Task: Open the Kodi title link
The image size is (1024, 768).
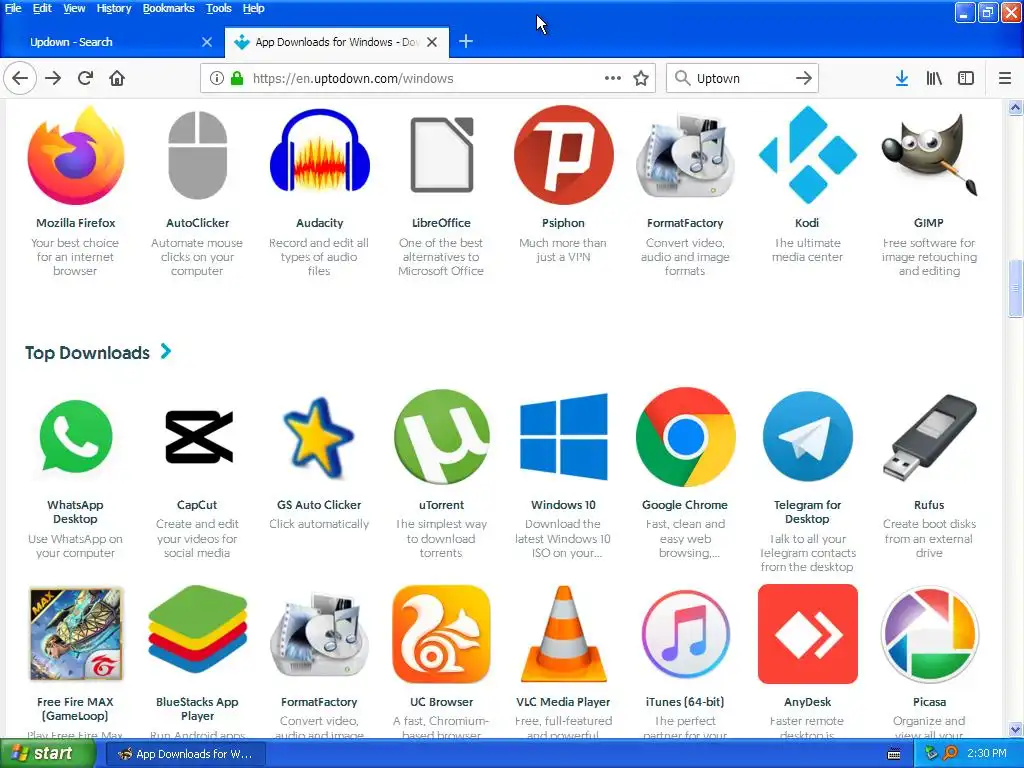Action: pos(807,223)
